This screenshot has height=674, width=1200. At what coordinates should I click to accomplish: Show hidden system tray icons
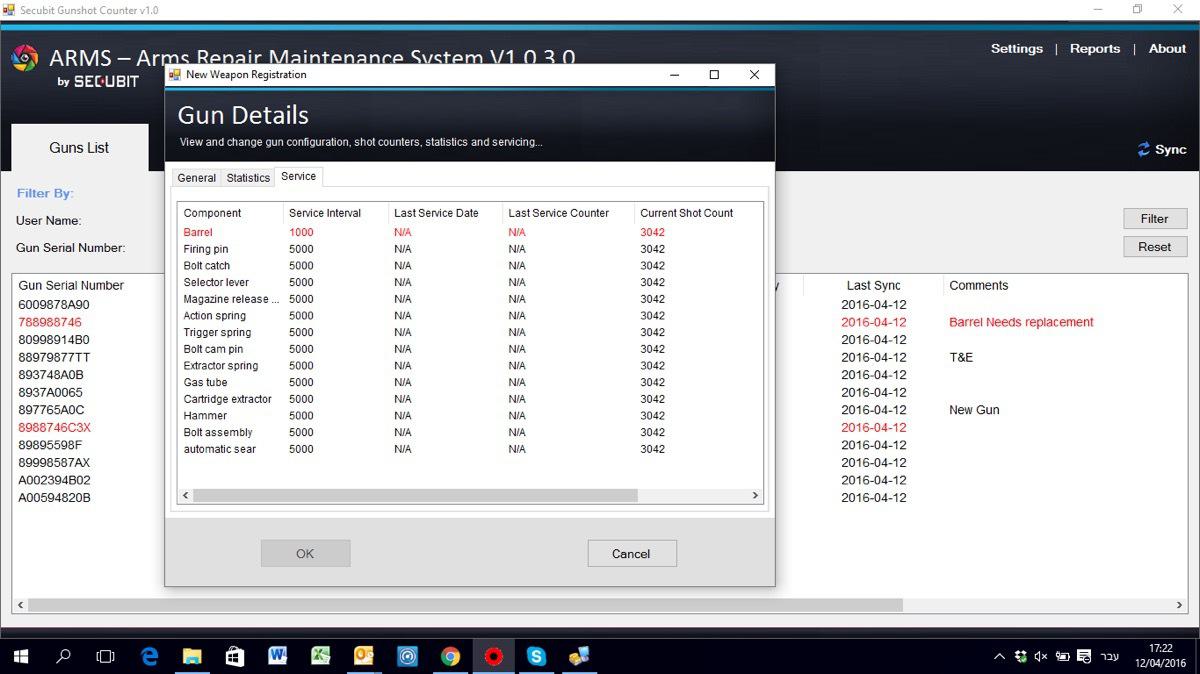(x=999, y=657)
